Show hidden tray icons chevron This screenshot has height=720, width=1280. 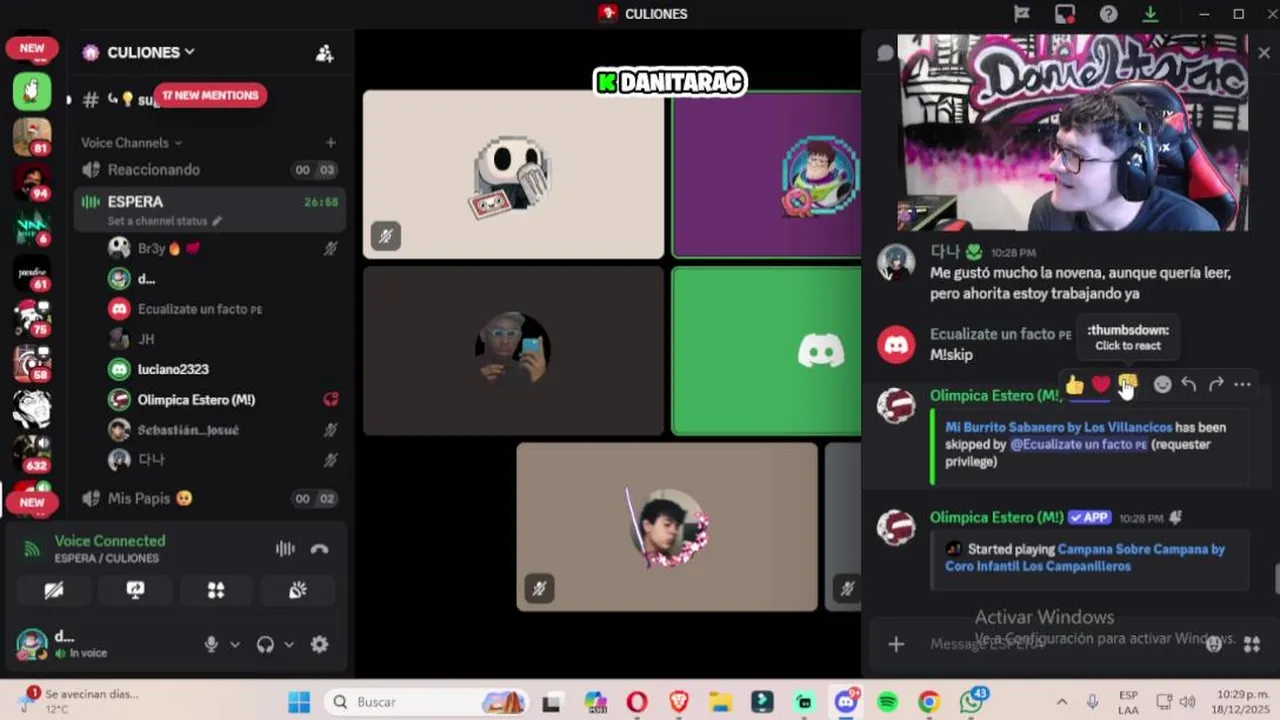(1062, 702)
